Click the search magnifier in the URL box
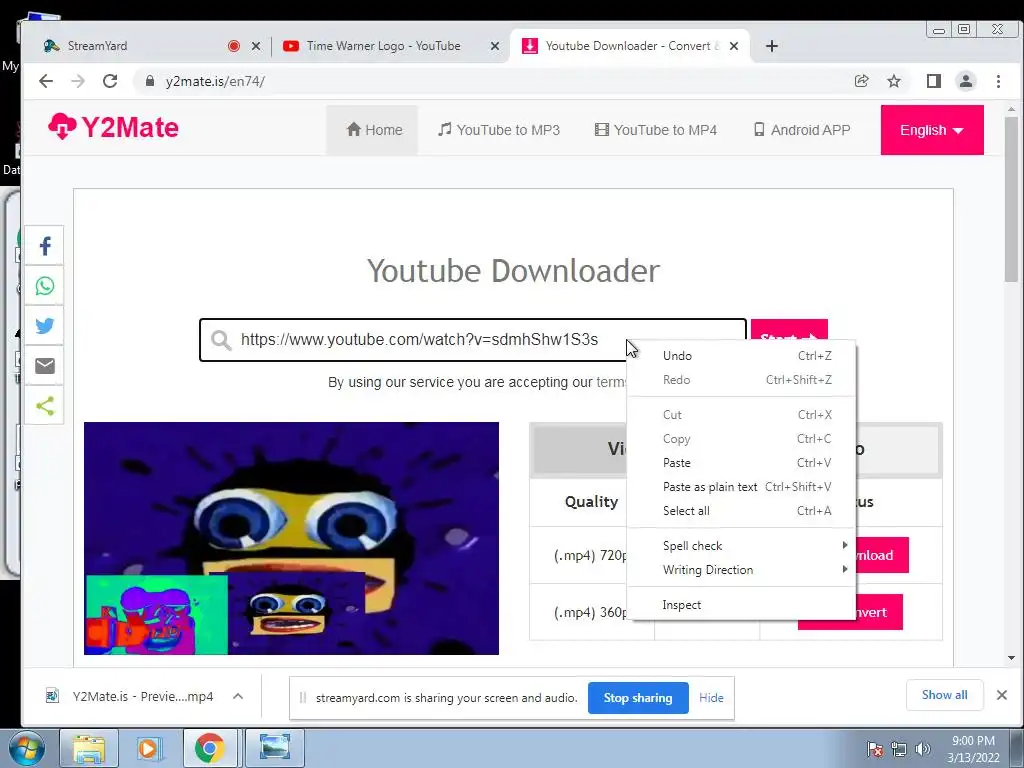The width and height of the screenshot is (1024, 768). (x=221, y=340)
